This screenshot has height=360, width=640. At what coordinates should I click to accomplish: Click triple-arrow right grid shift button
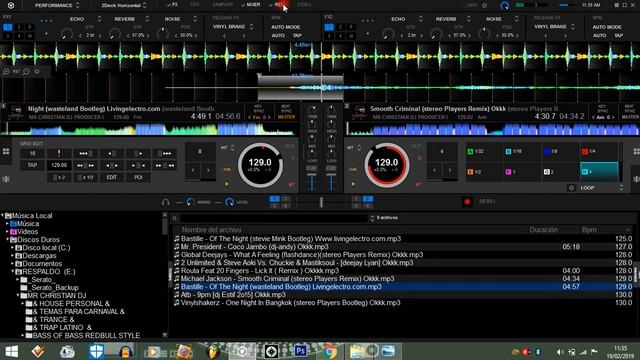(165, 153)
